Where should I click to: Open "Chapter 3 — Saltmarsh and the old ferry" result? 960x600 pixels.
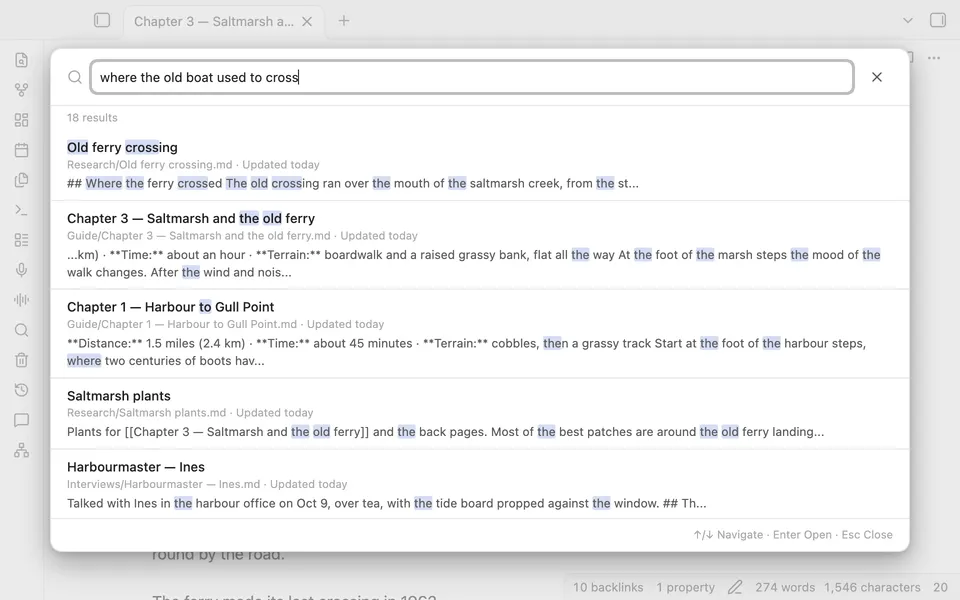[x=480, y=245]
